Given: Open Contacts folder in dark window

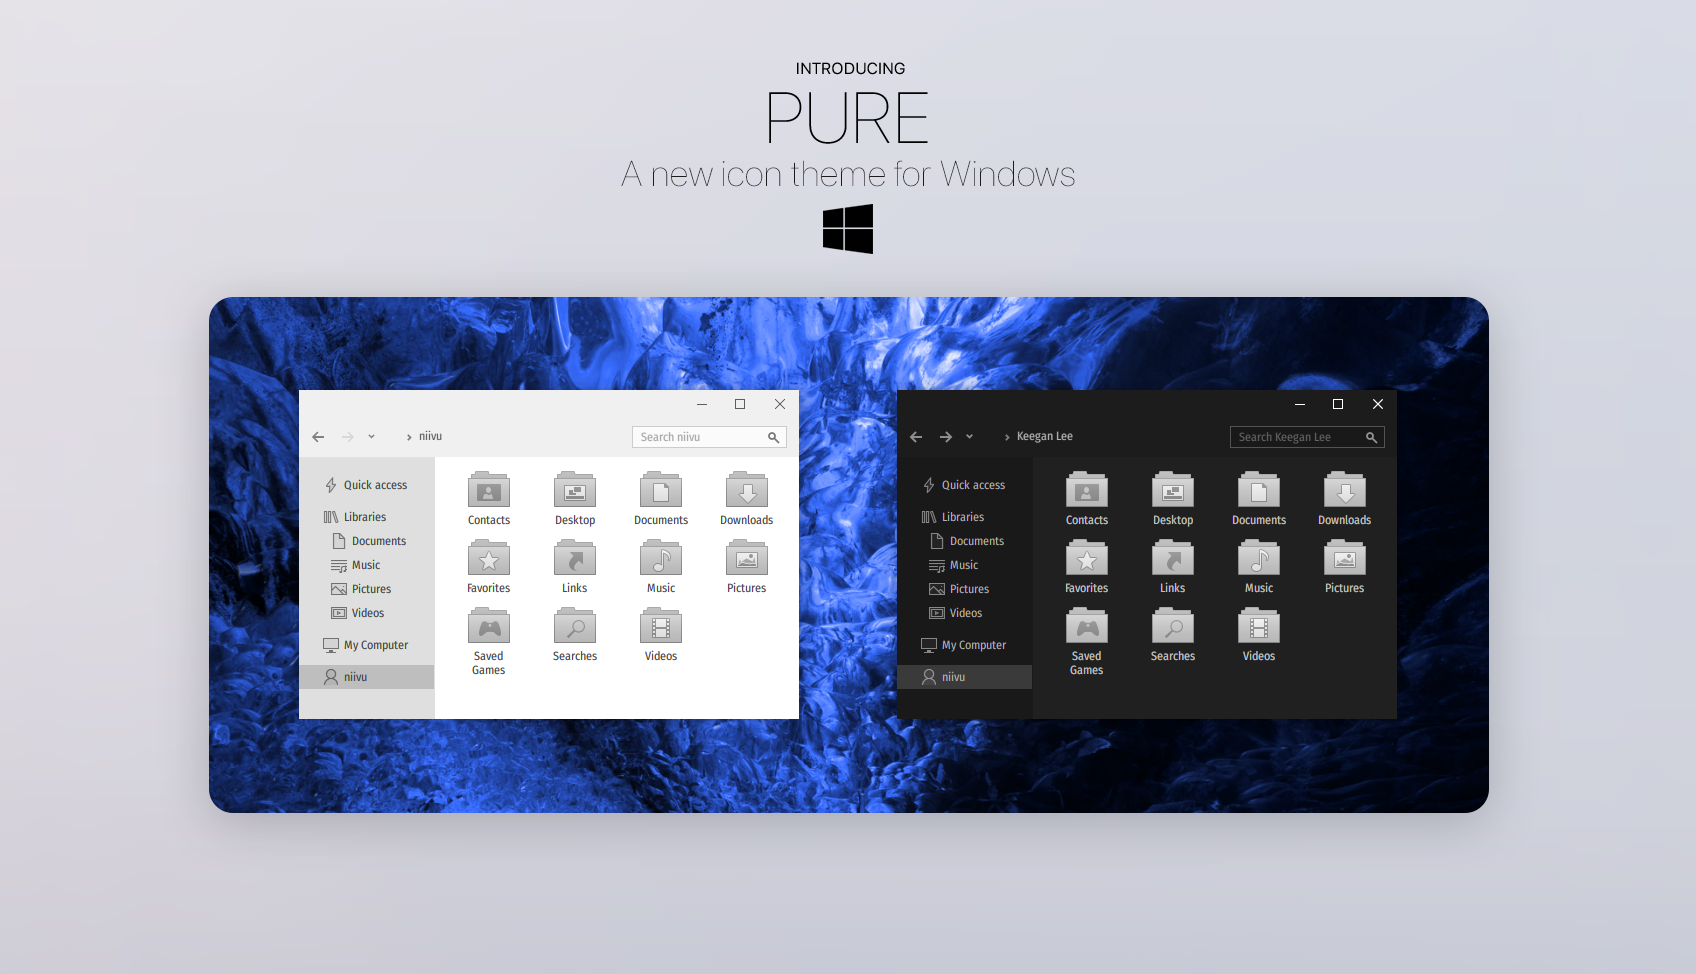Looking at the screenshot, I should [x=1087, y=498].
